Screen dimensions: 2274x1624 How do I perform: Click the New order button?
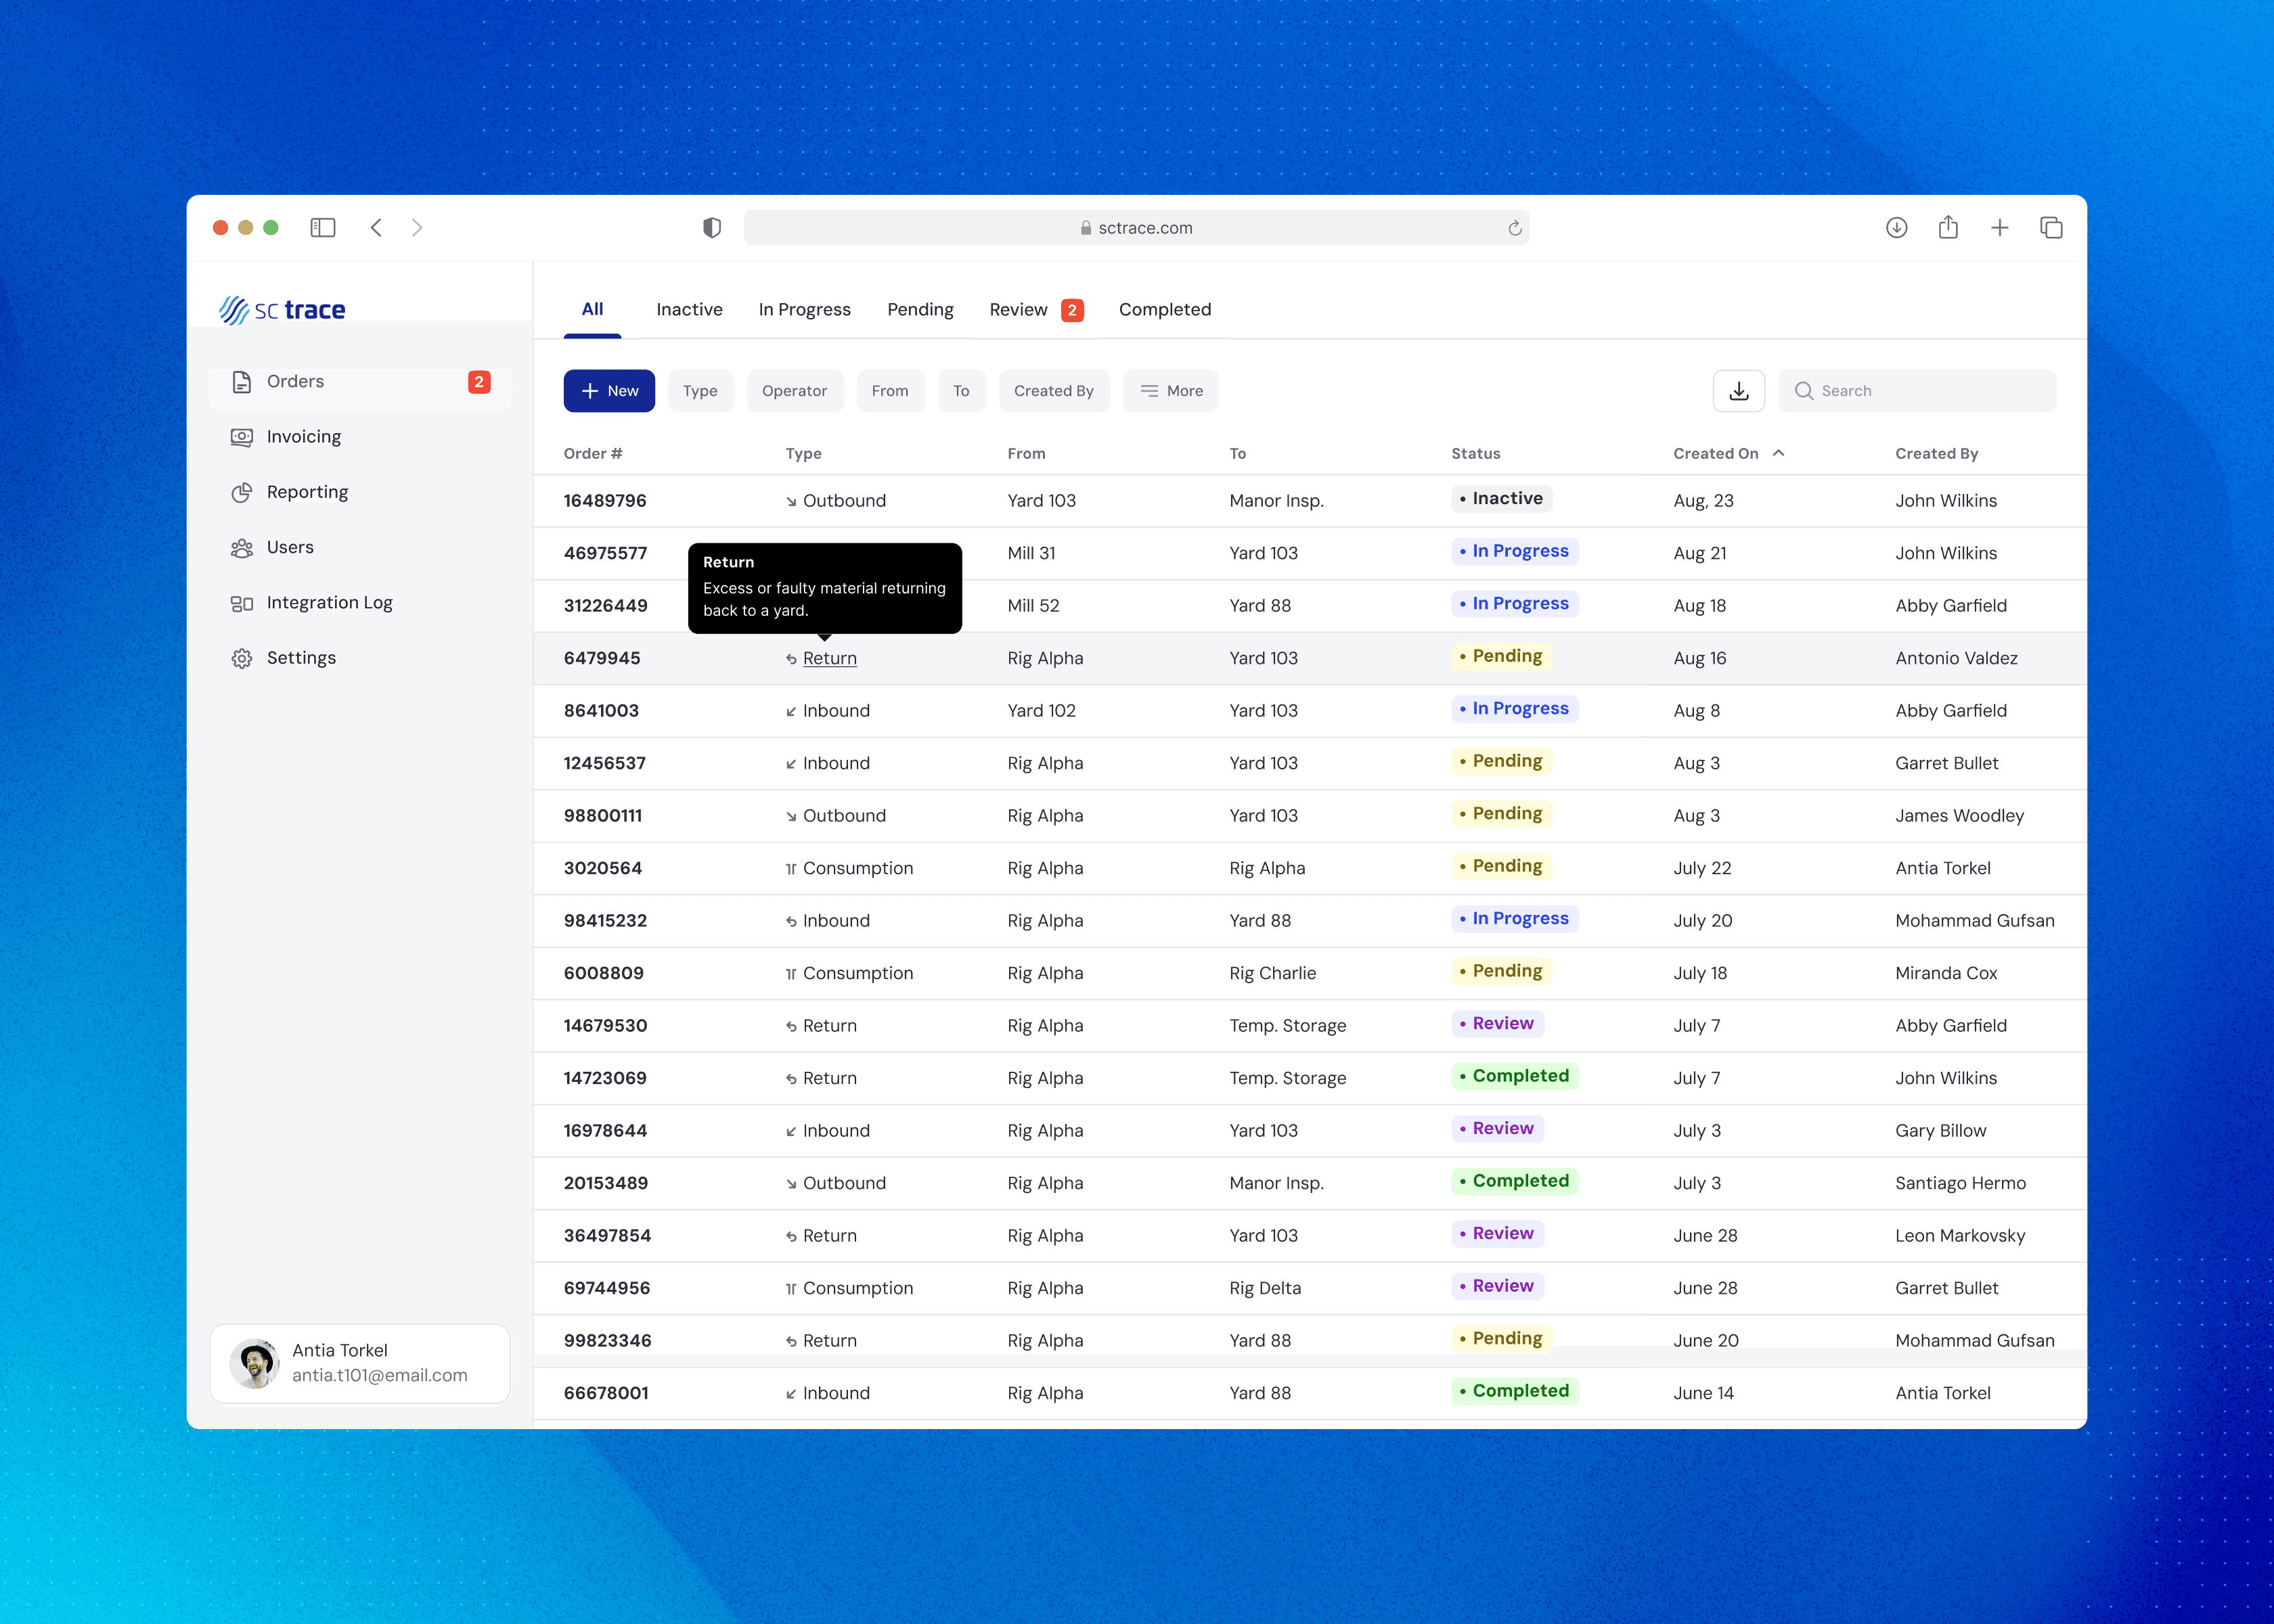(609, 391)
